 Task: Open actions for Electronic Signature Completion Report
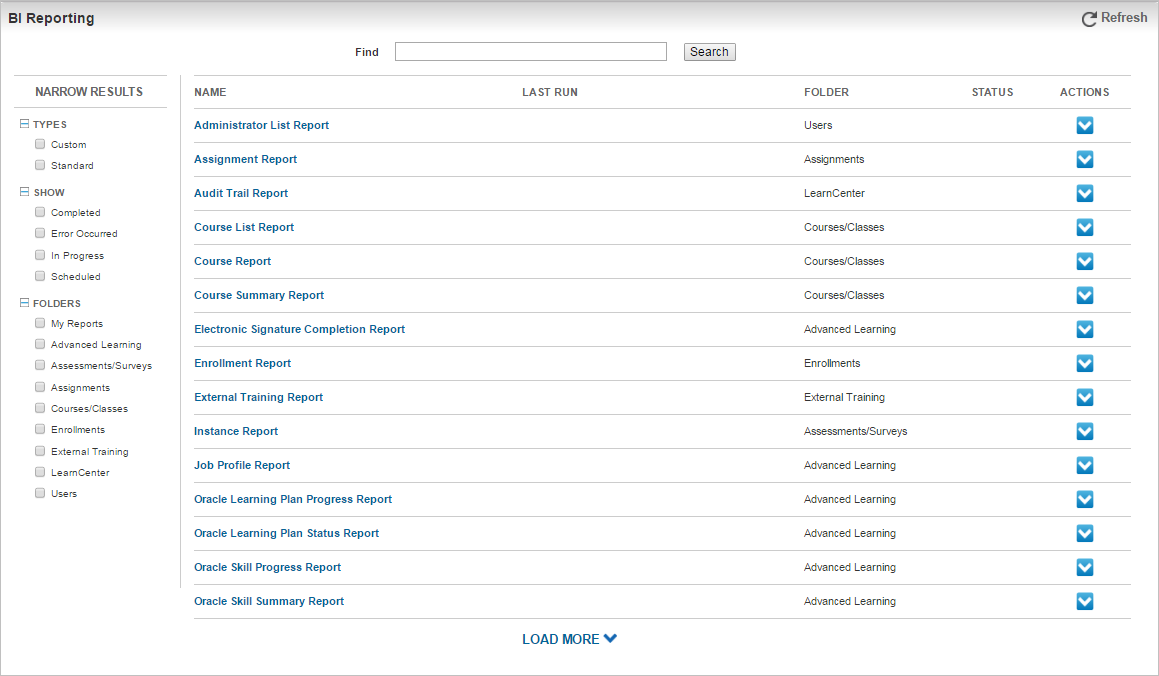(x=1084, y=330)
